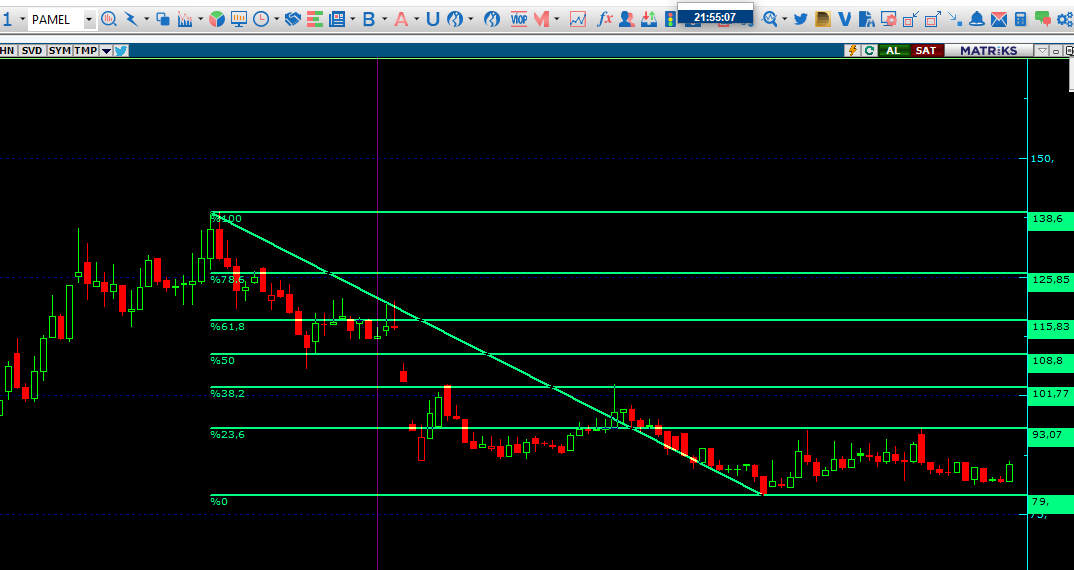Image resolution: width=1074 pixels, height=570 pixels.
Task: Click the VIOP toolbar icon
Action: [x=519, y=19]
